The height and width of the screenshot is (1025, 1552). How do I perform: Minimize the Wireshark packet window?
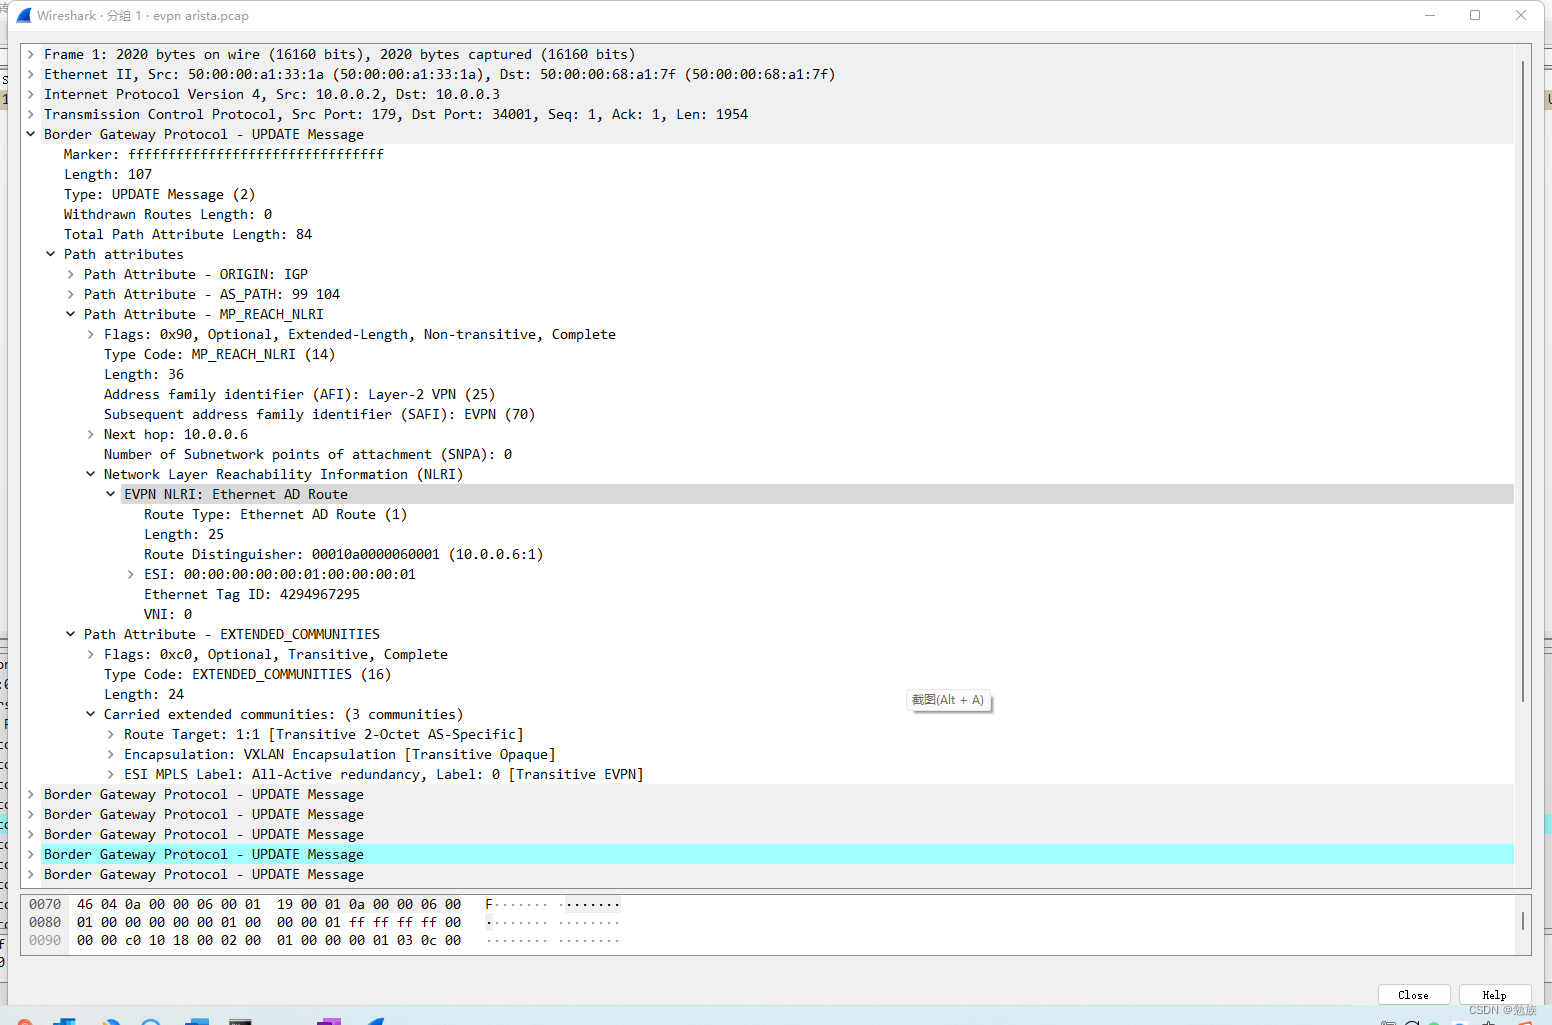pyautogui.click(x=1430, y=15)
